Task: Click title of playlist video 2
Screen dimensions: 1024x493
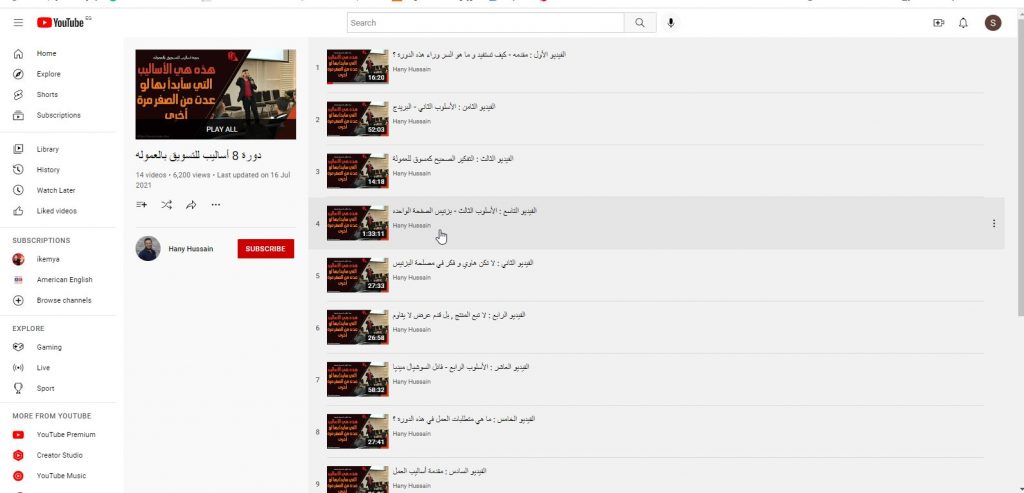Action: 444,106
